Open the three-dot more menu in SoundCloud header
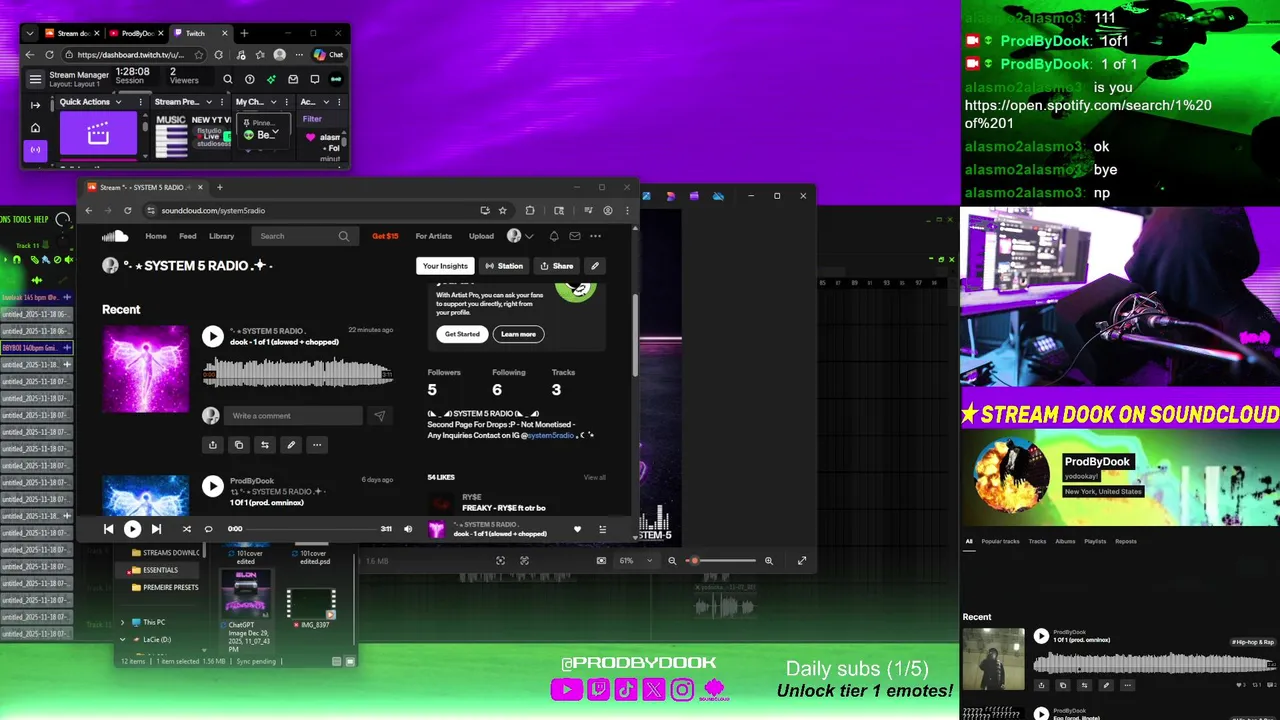Image resolution: width=1280 pixels, height=720 pixels. click(595, 236)
